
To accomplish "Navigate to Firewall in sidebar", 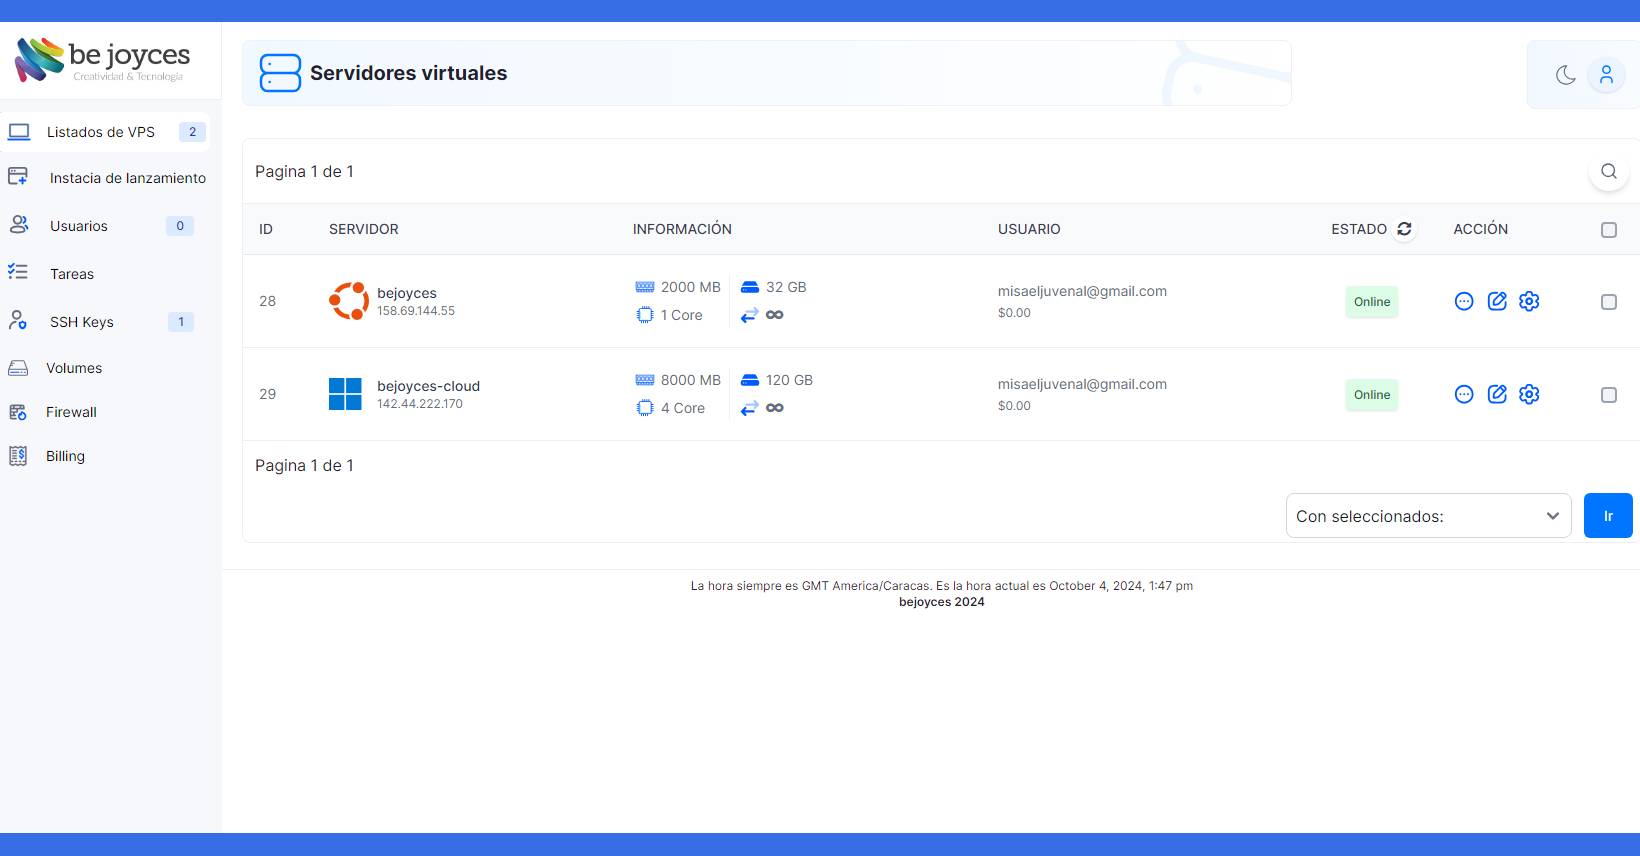I will 71,412.
